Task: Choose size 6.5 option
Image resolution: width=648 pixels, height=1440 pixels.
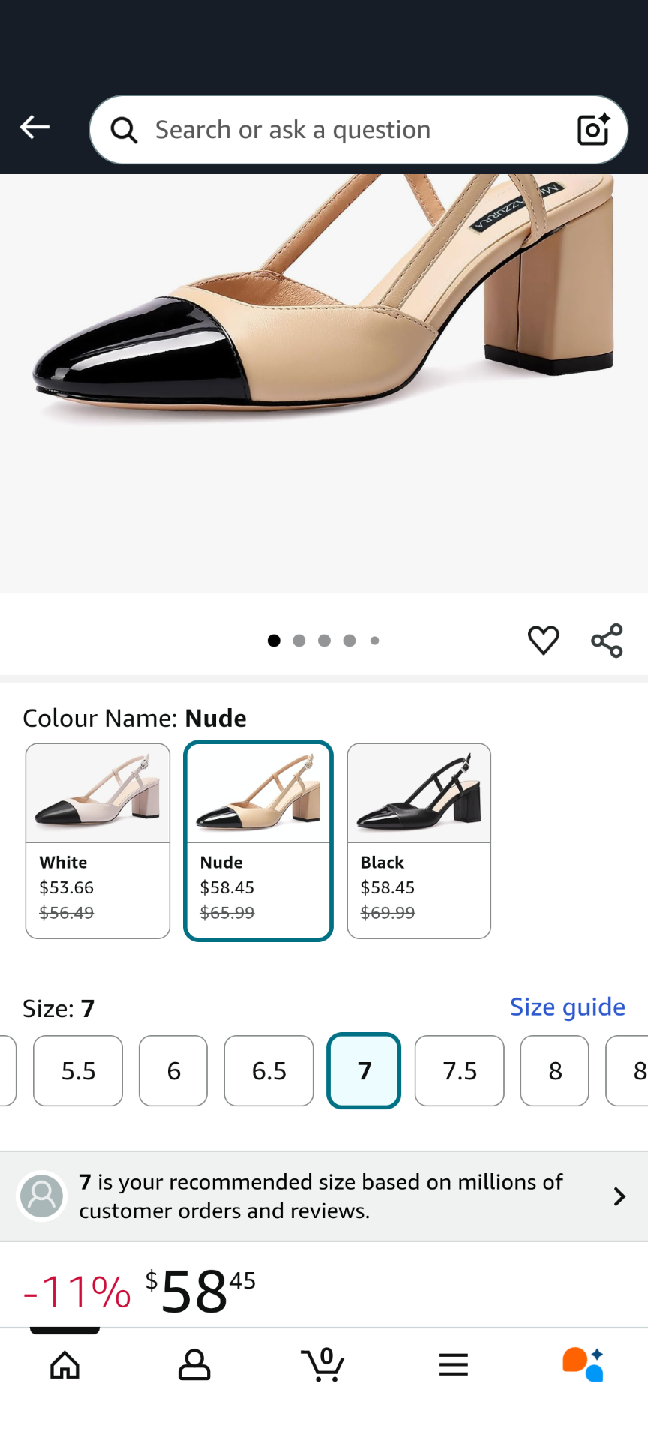Action: 269,1071
